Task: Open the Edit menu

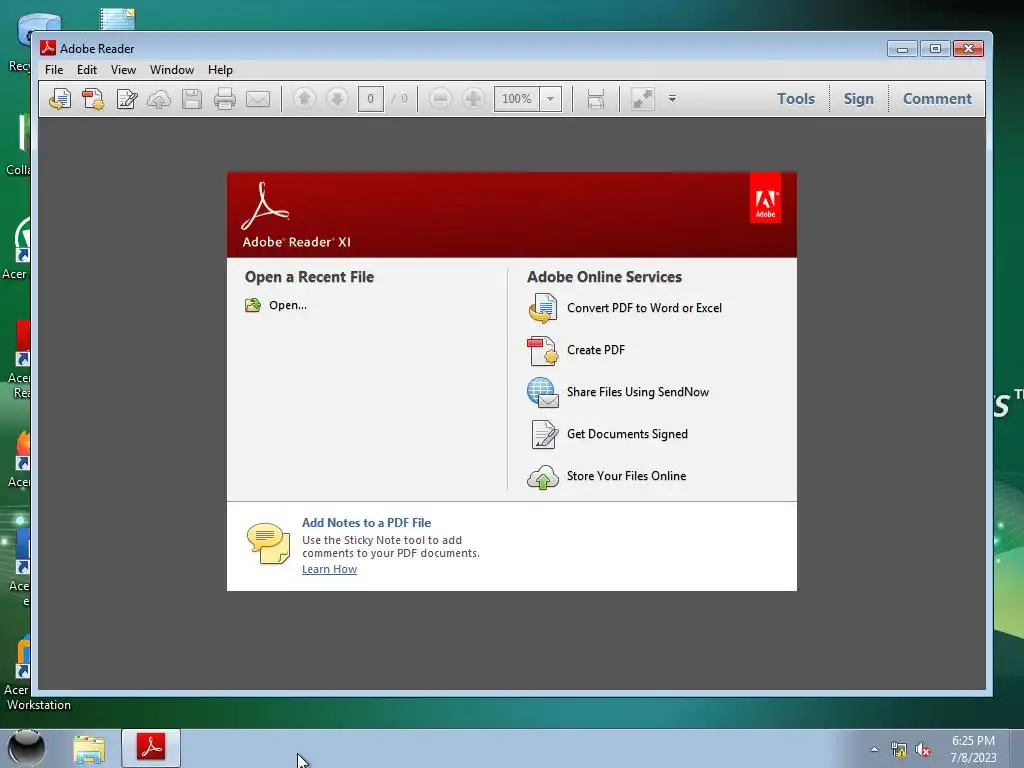Action: point(87,70)
